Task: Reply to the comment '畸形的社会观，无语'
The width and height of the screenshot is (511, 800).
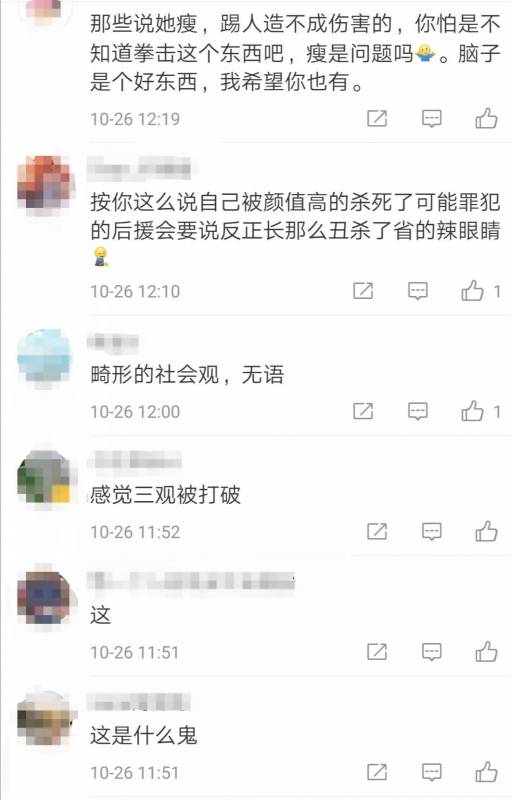Action: point(418,411)
